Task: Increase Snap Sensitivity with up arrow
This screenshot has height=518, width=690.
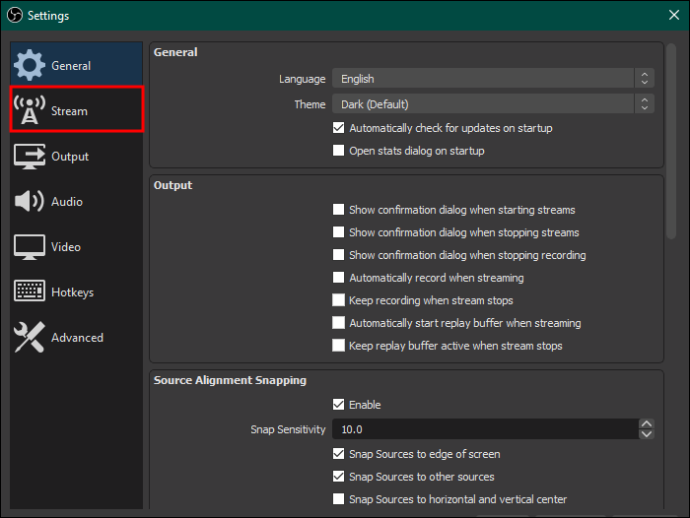Action: click(x=646, y=424)
